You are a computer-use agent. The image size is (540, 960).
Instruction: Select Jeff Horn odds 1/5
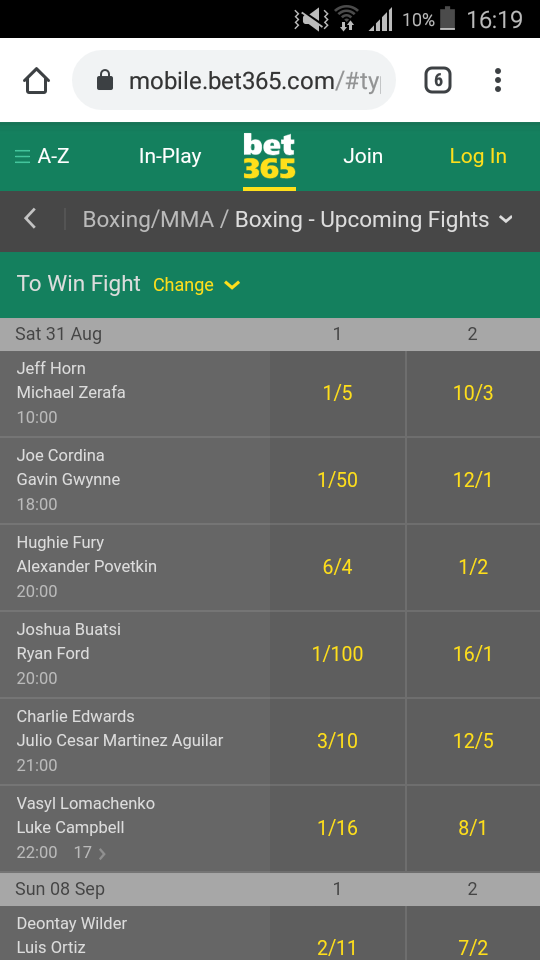tap(337, 393)
